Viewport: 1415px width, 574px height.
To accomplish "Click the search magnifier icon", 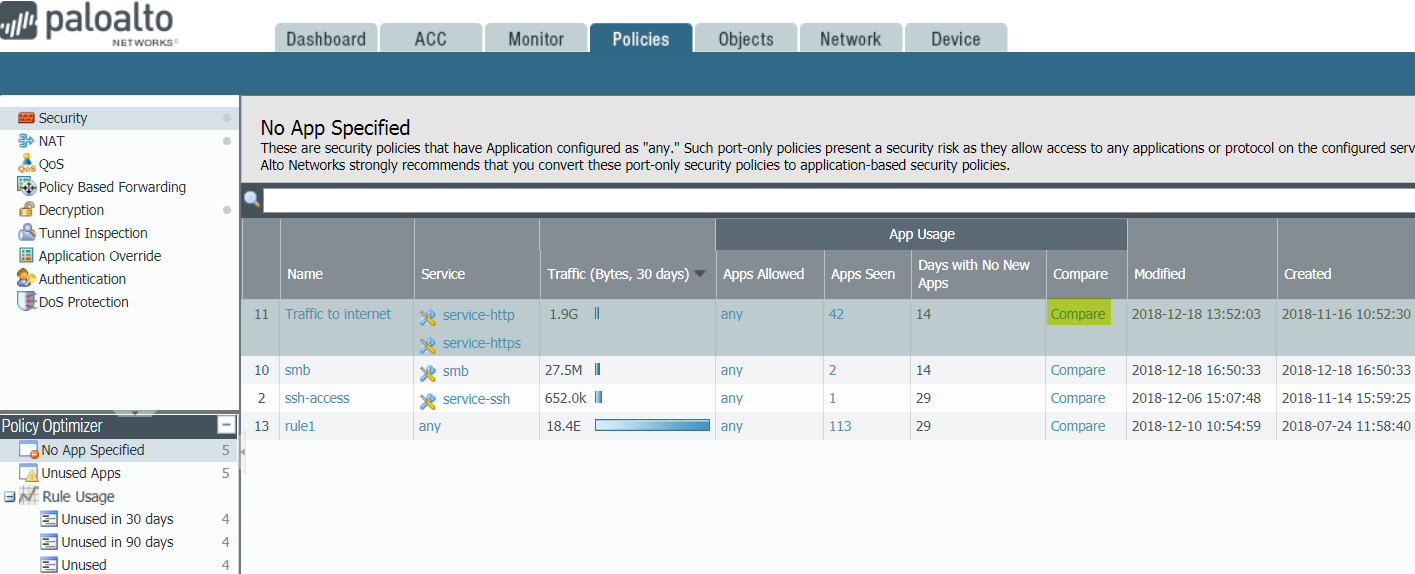I will [252, 199].
